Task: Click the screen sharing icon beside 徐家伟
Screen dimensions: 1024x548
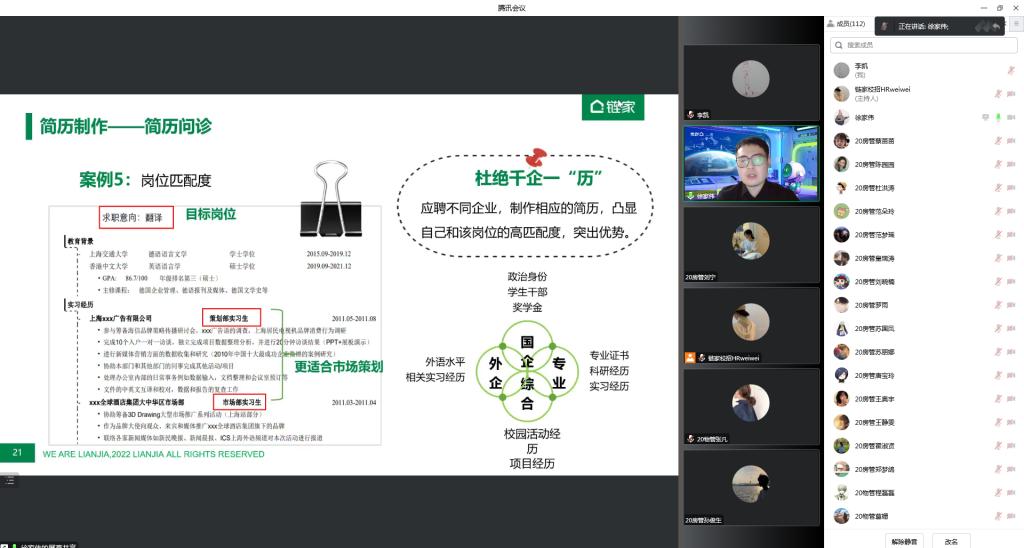Action: [x=985, y=117]
